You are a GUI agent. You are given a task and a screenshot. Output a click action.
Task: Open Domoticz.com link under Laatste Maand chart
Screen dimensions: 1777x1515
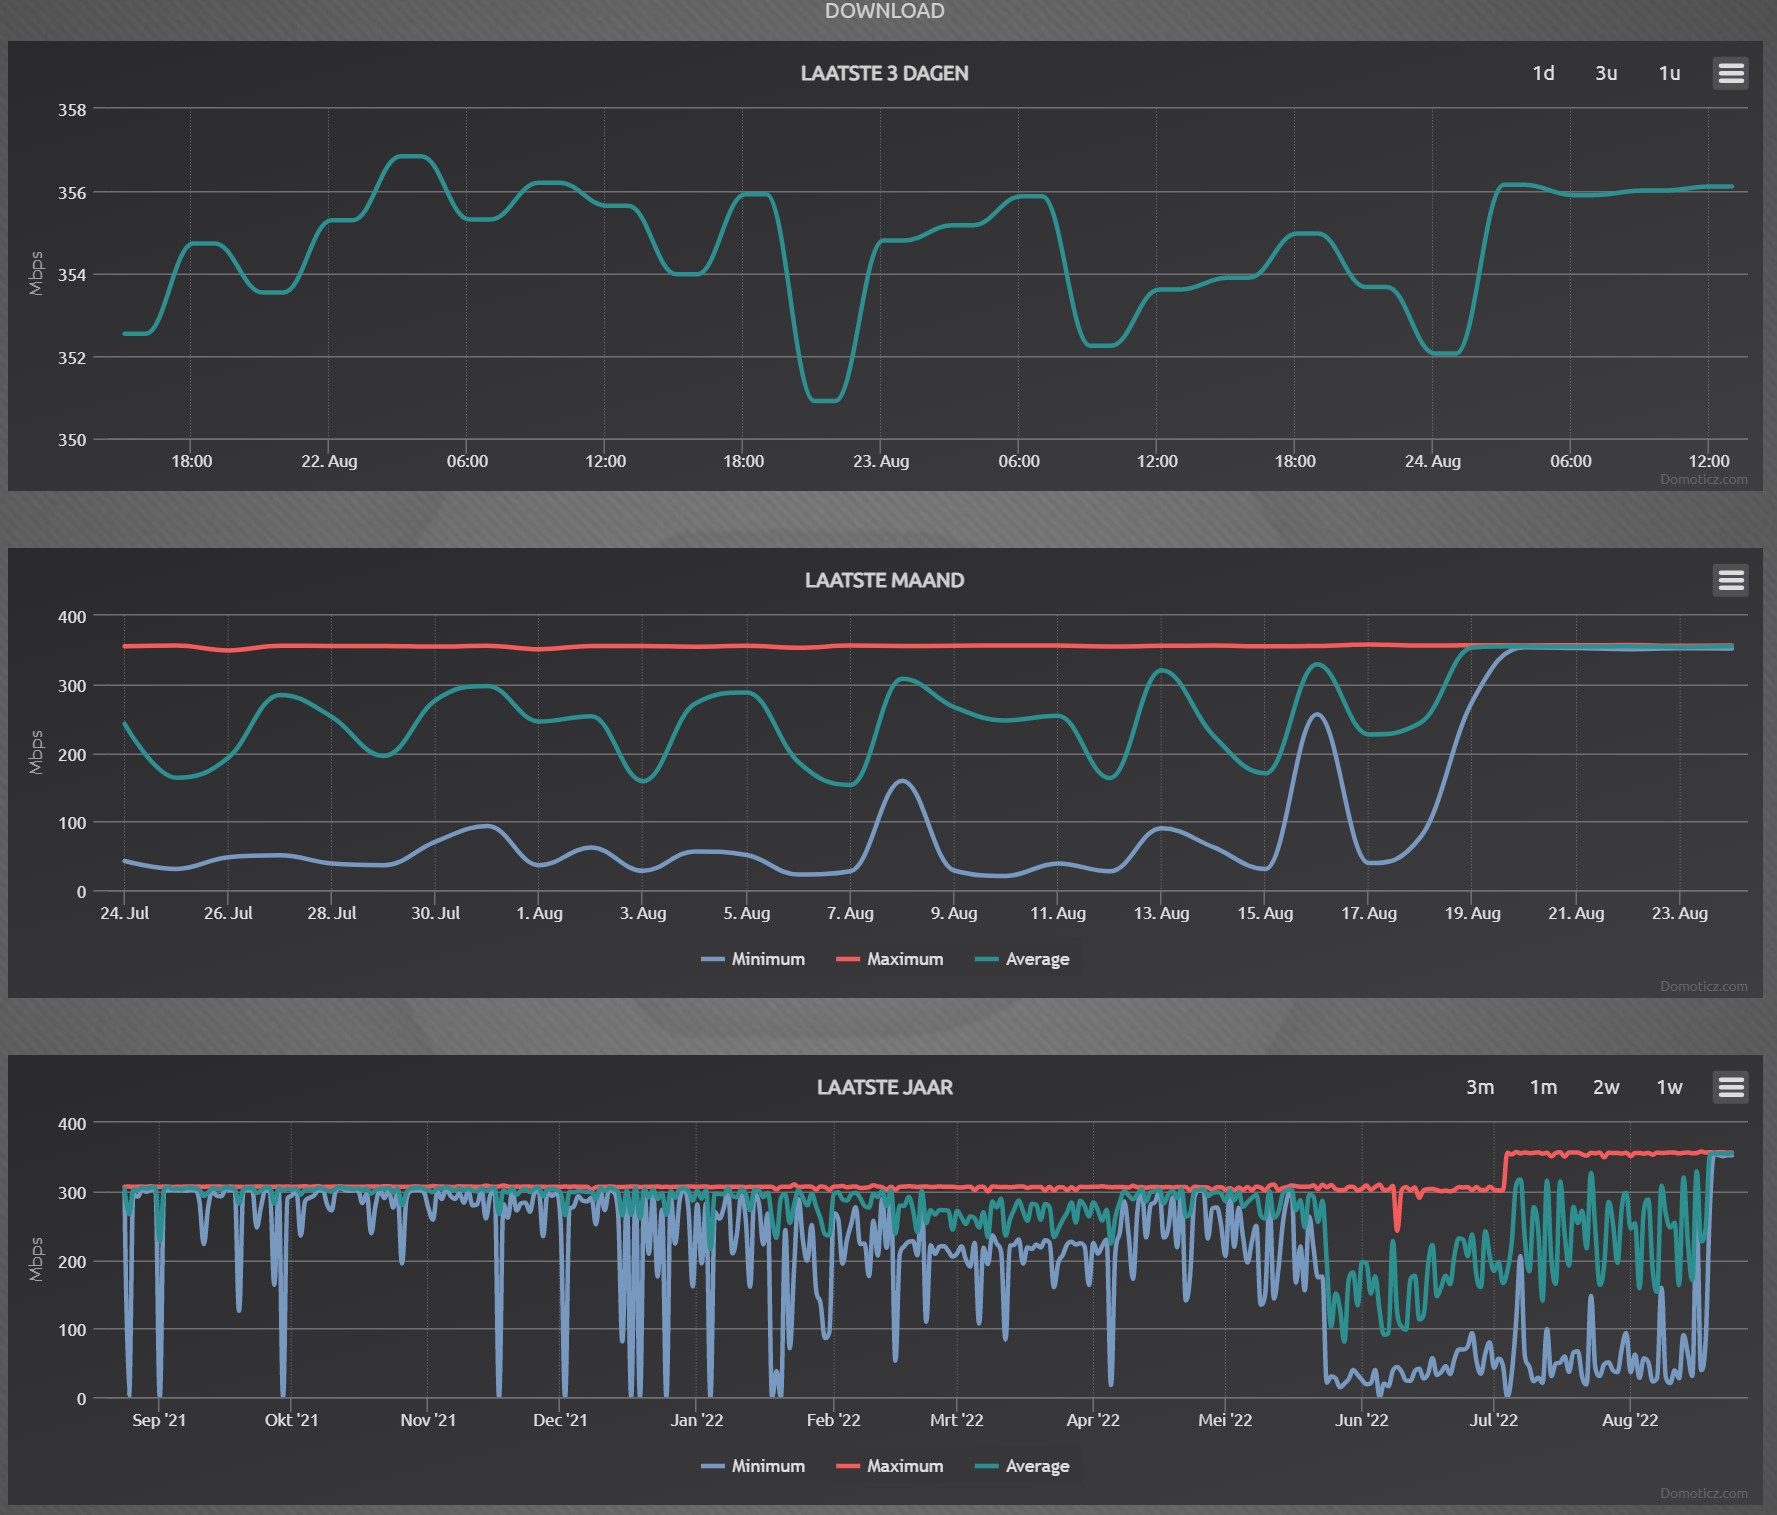(1704, 986)
